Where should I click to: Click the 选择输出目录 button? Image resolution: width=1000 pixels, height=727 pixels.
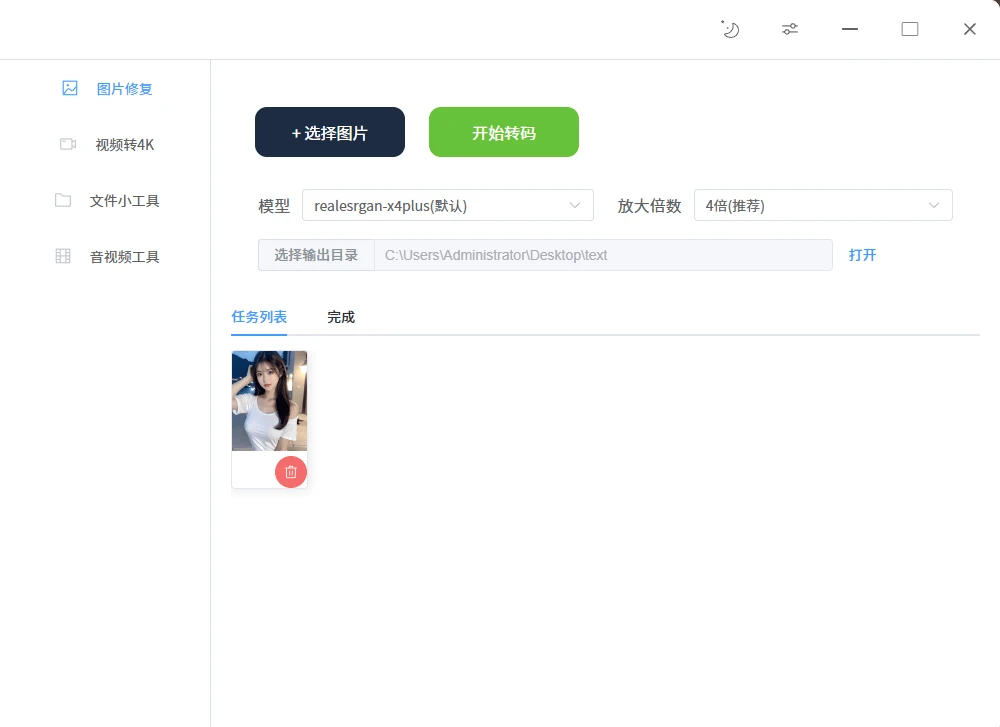316,255
